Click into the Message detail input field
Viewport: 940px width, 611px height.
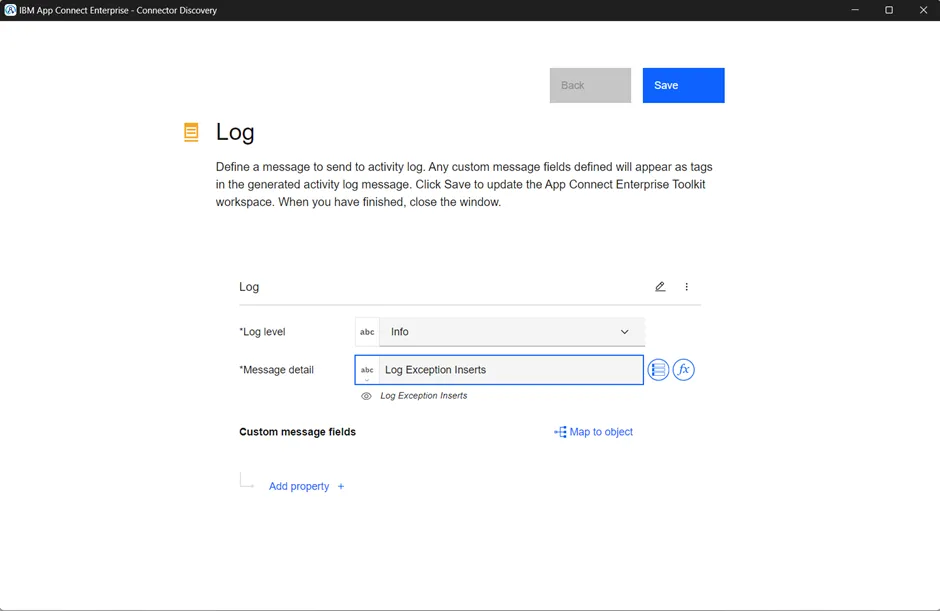[511, 370]
